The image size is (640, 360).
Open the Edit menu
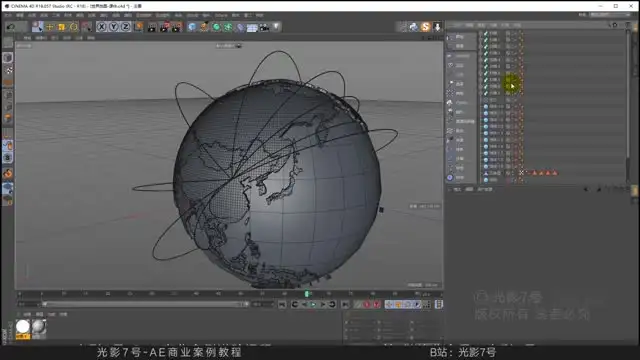click(x=20, y=15)
